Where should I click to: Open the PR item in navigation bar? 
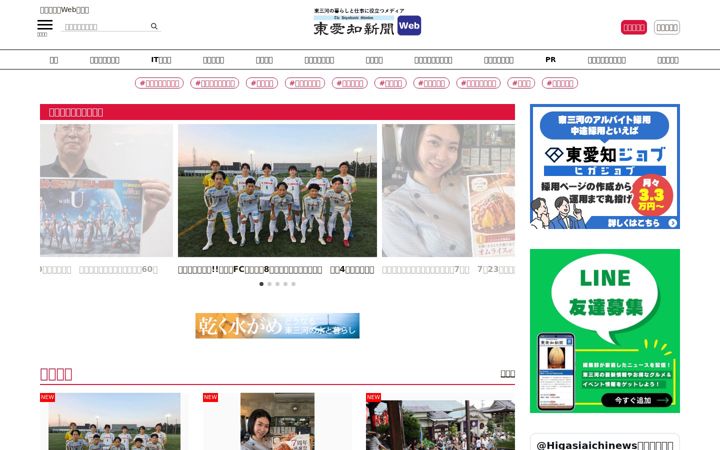coord(551,60)
